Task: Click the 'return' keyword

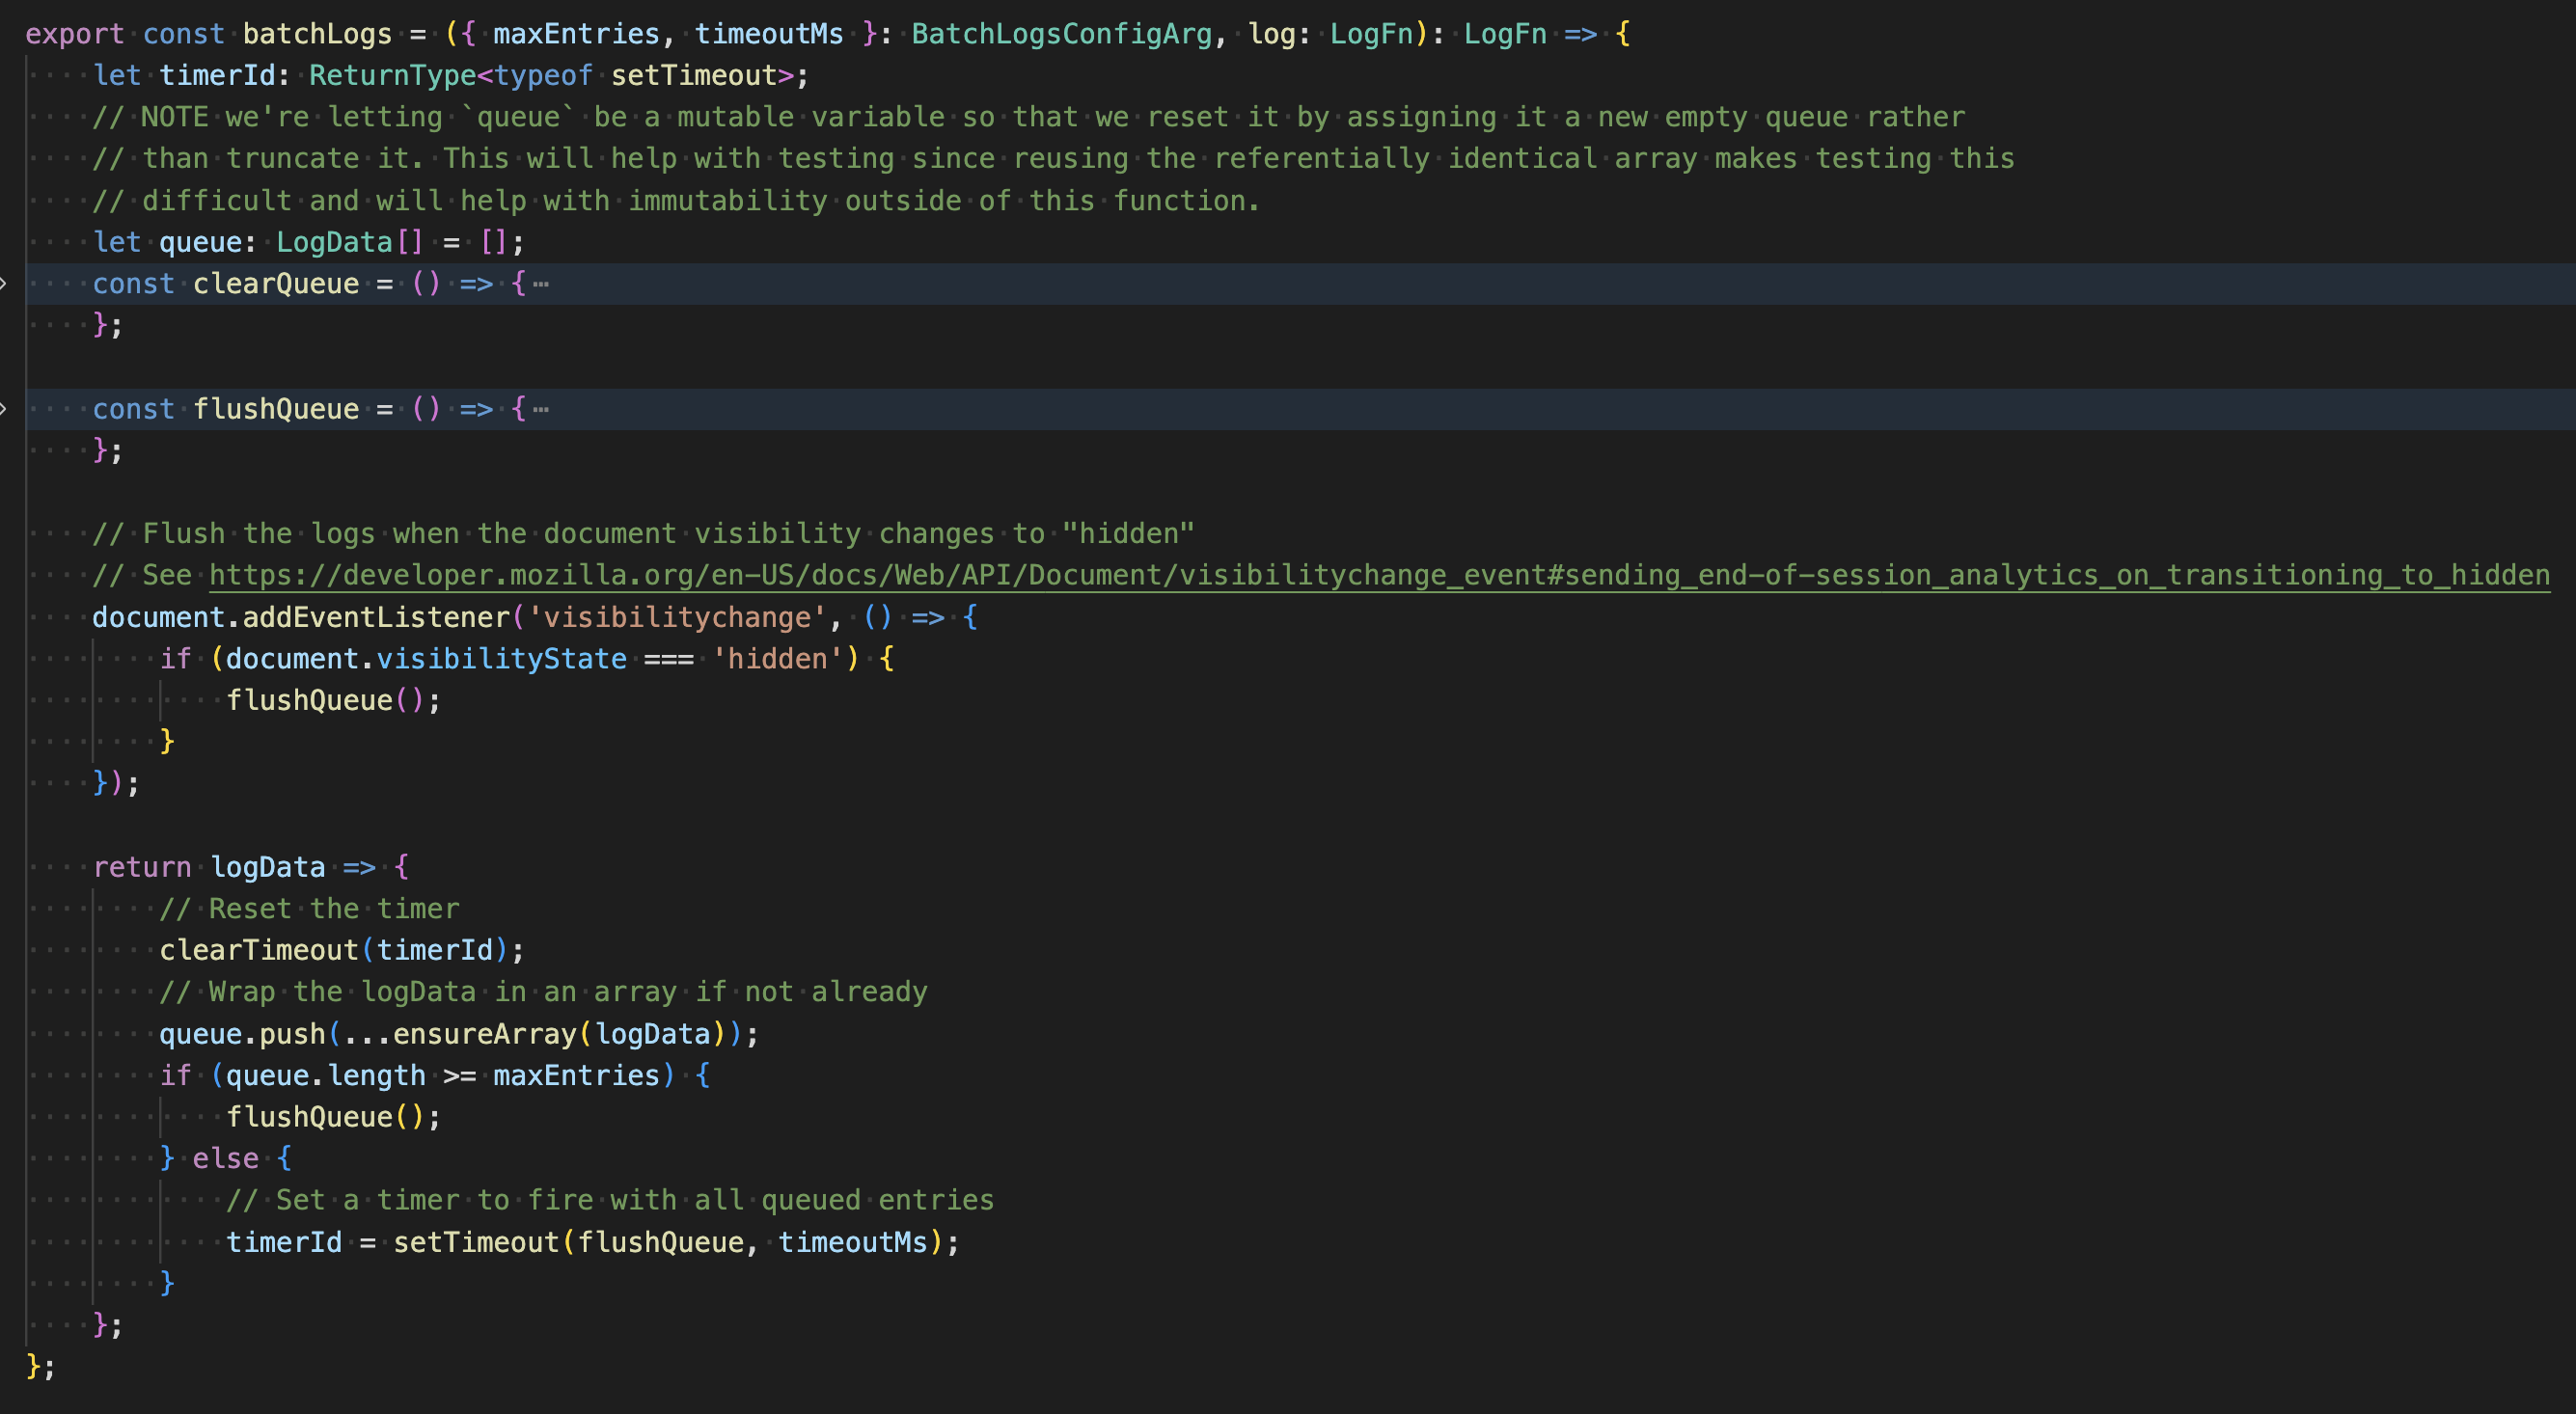Action: (142, 867)
